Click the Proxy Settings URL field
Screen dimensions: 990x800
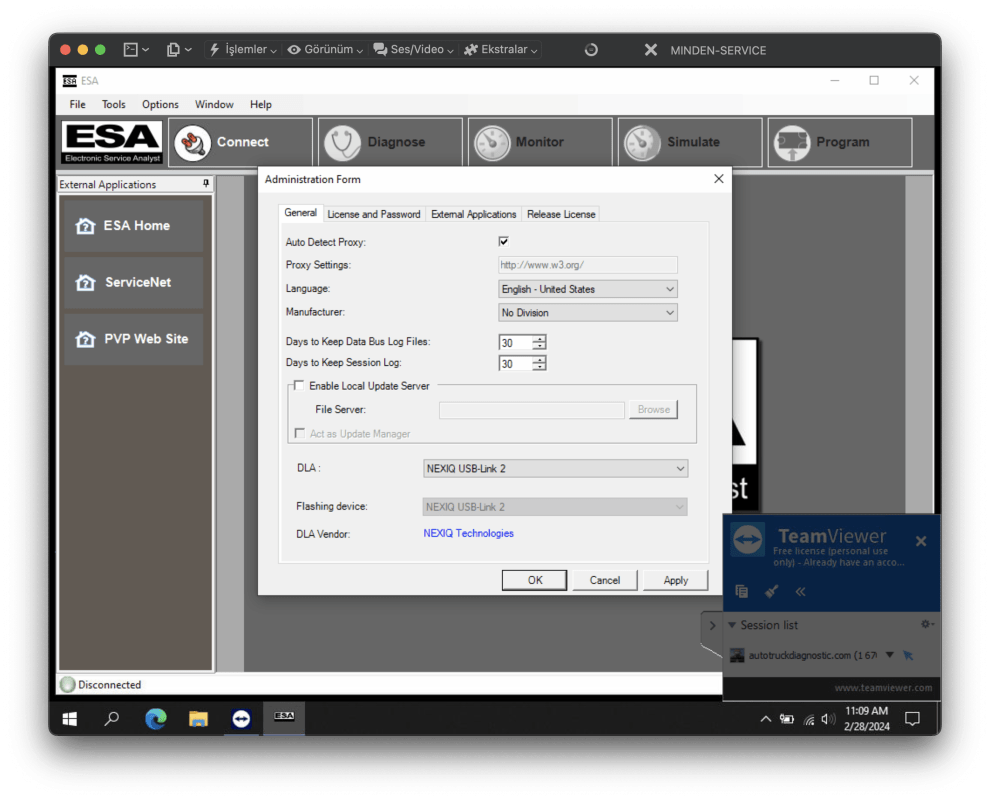588,265
